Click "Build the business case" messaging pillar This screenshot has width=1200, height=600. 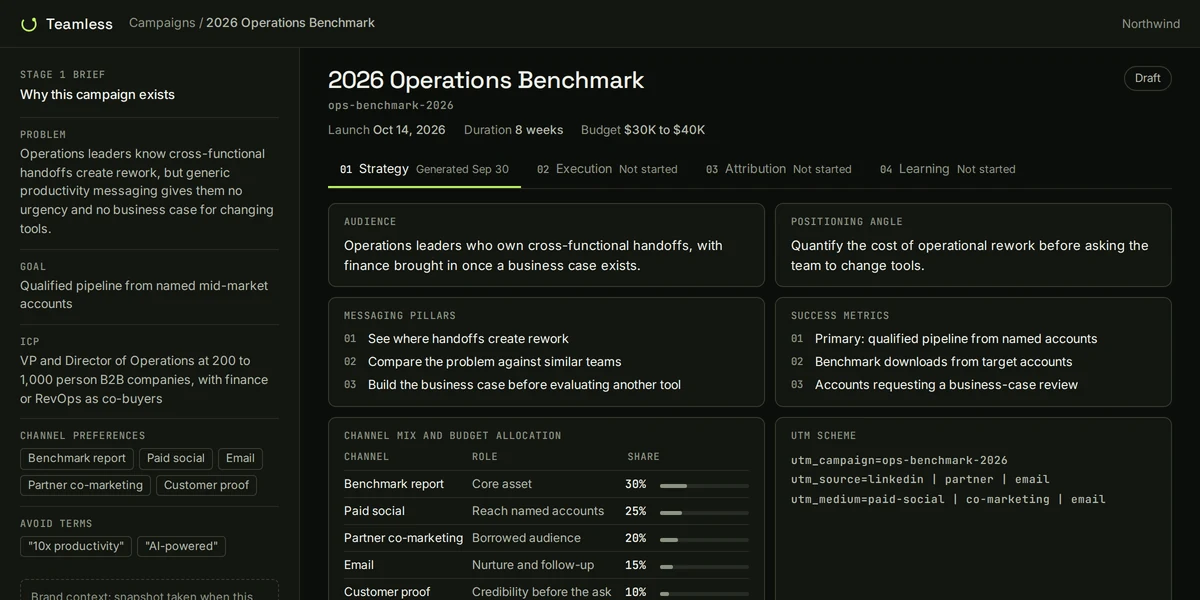(524, 385)
